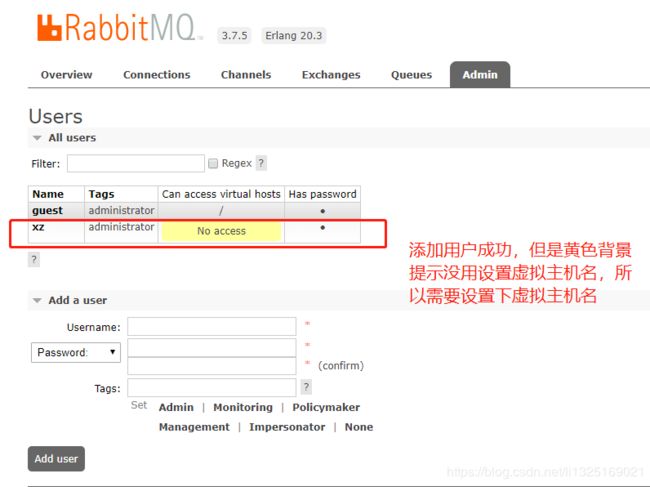Select the Admin tab
This screenshot has width=650, height=487.
480,75
